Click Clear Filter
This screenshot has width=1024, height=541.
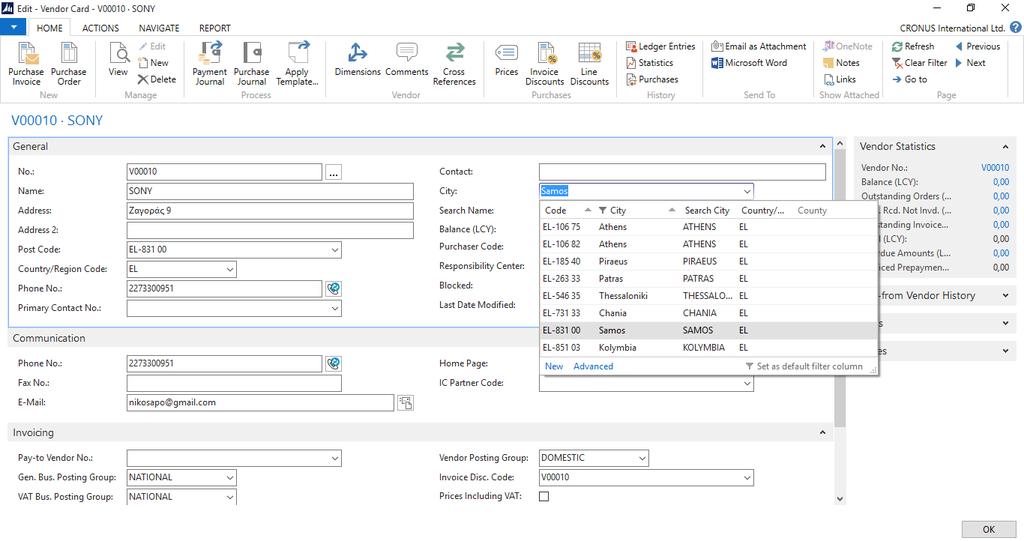click(x=920, y=63)
